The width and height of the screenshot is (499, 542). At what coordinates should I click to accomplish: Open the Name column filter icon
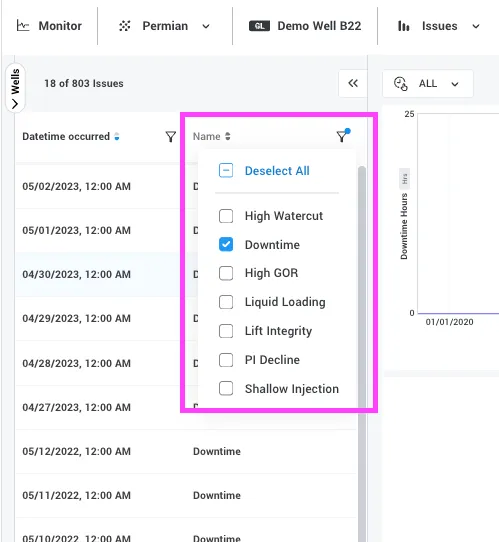click(343, 136)
